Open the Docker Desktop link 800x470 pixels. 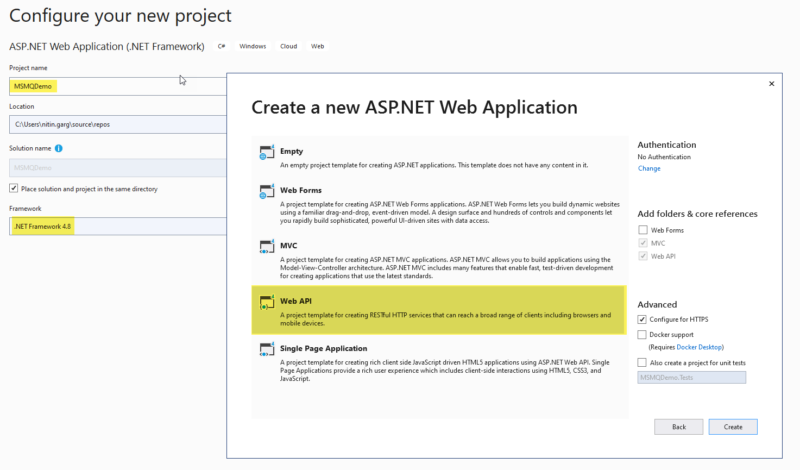[x=700, y=346]
